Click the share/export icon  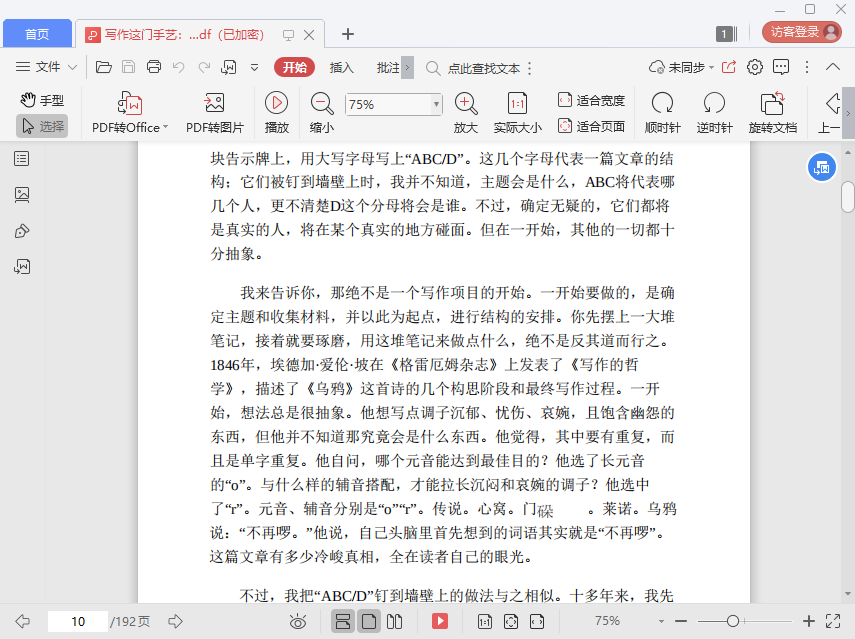(728, 67)
